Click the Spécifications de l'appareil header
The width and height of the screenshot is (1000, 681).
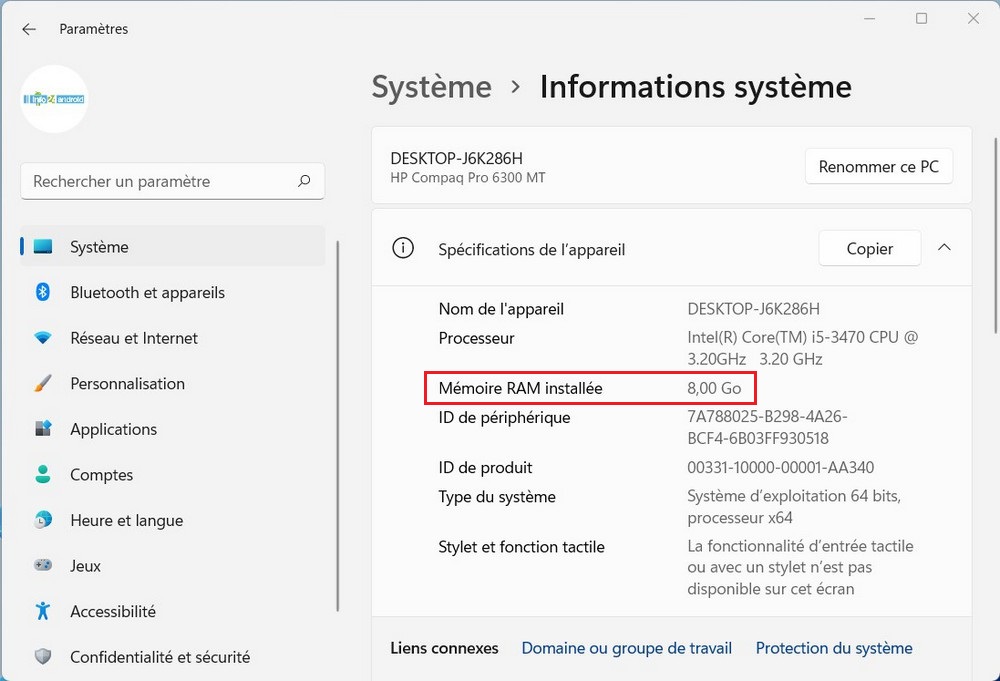coord(672,248)
